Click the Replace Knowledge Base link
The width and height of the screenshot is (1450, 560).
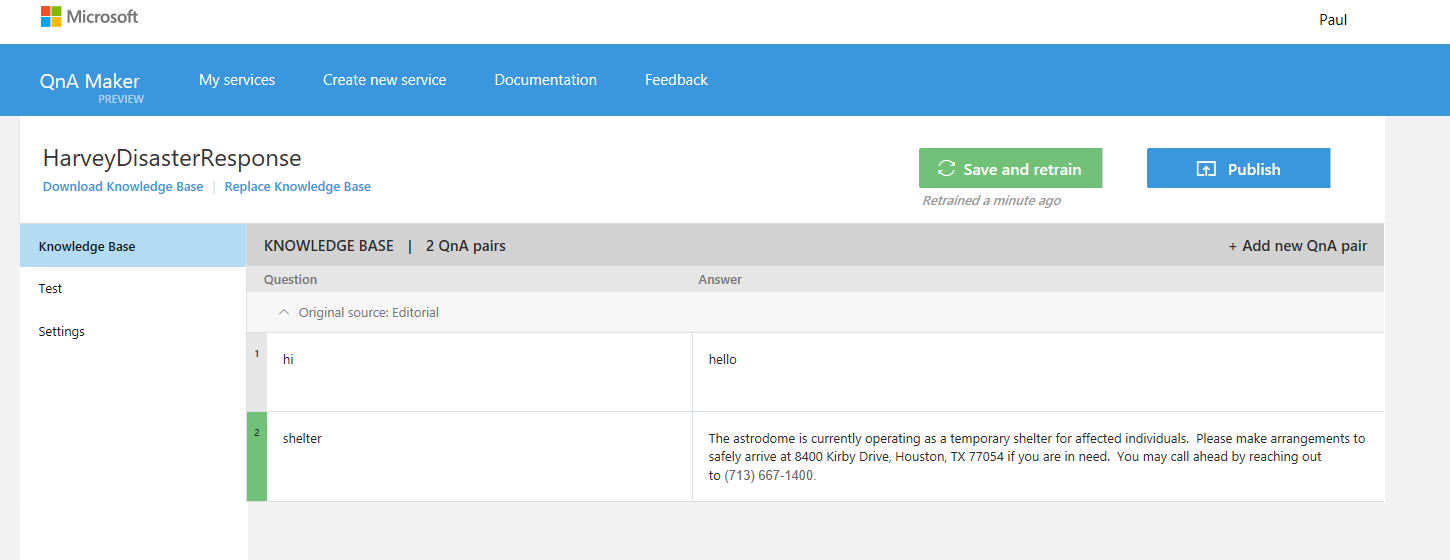(297, 187)
